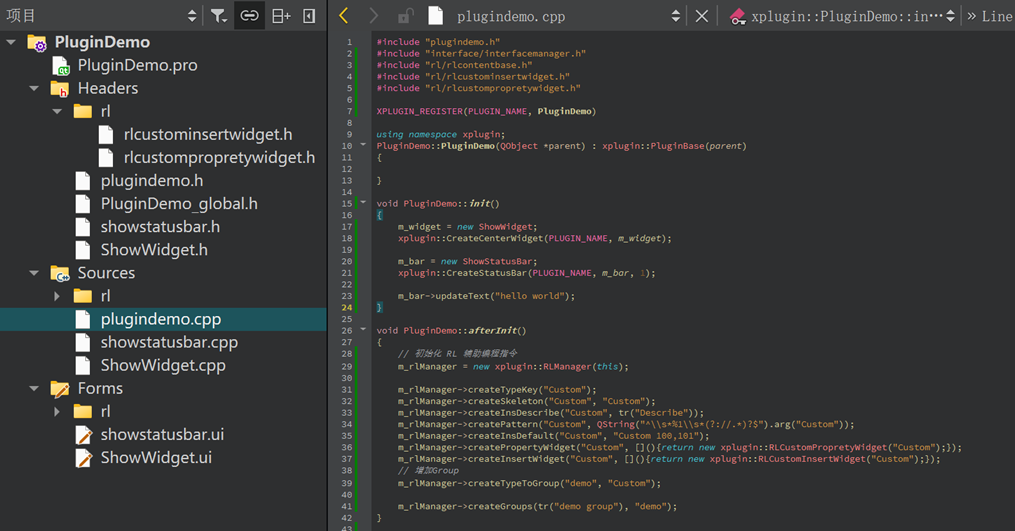Fold the PluginDemo::init function at line 15
The width and height of the screenshot is (1015, 531).
tap(363, 203)
